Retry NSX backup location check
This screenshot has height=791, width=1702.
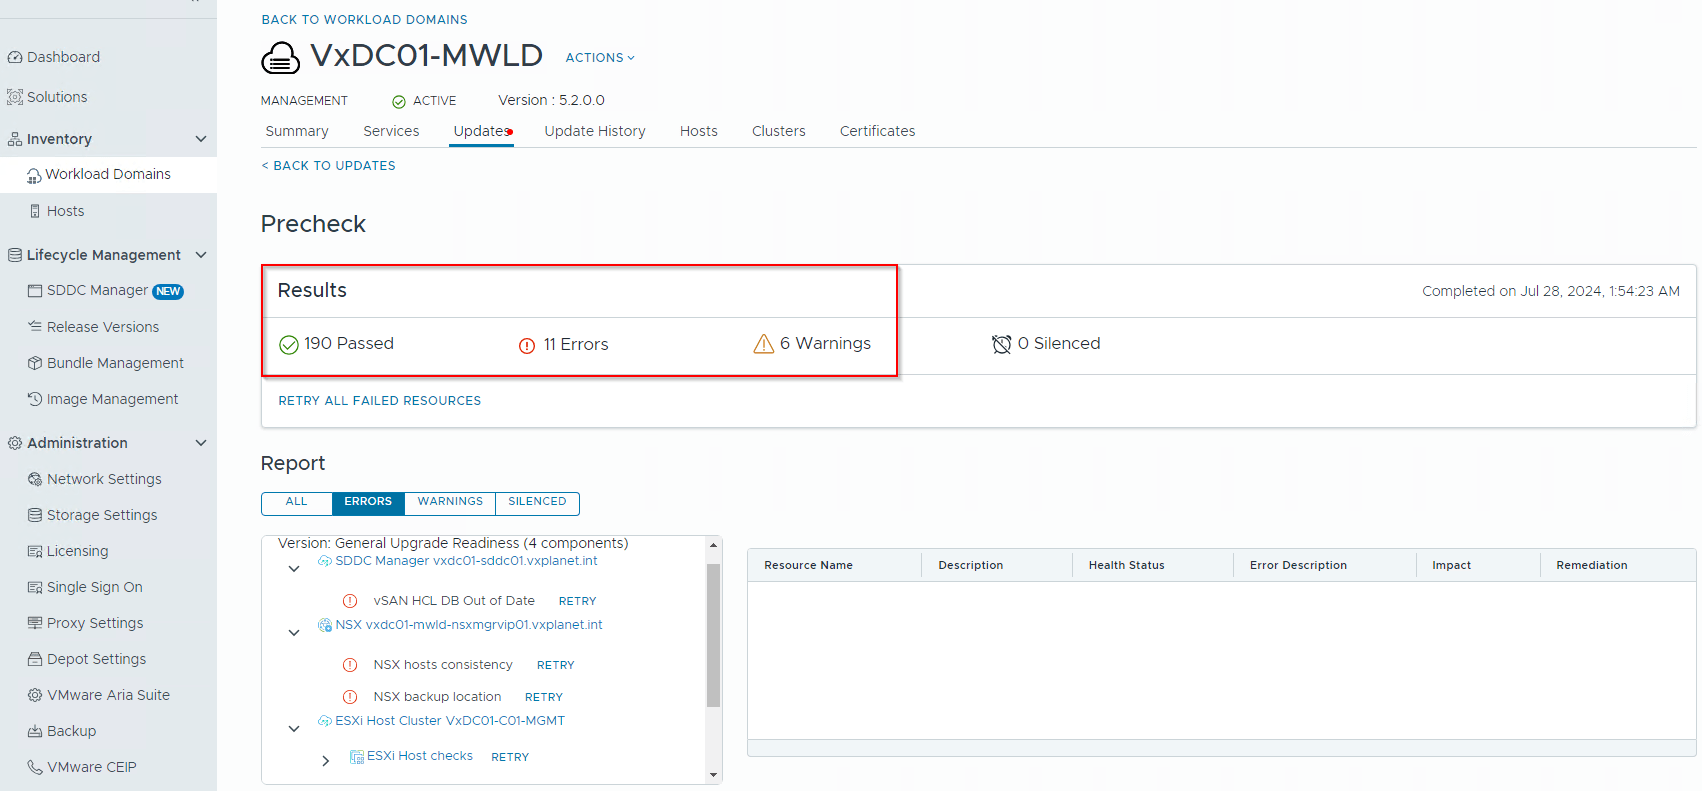pyautogui.click(x=544, y=698)
